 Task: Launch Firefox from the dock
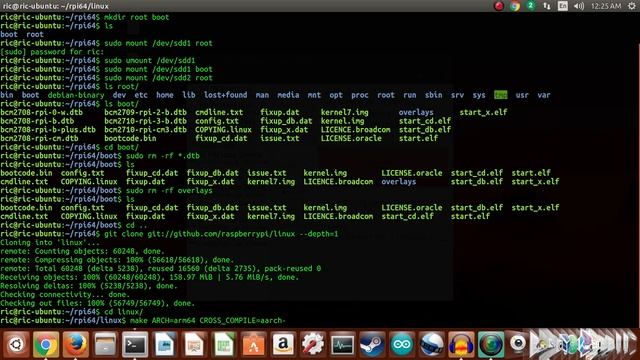(x=76, y=345)
